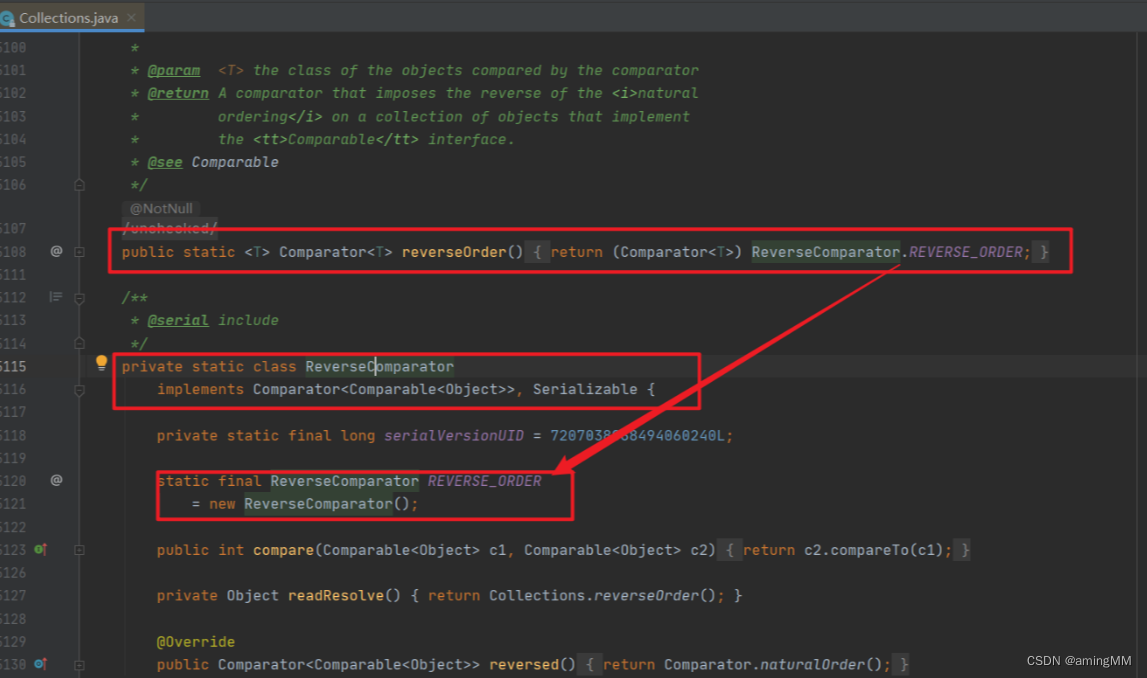Click the /unchecked/ folded annotation text
Image resolution: width=1147 pixels, height=678 pixels.
coord(170,229)
